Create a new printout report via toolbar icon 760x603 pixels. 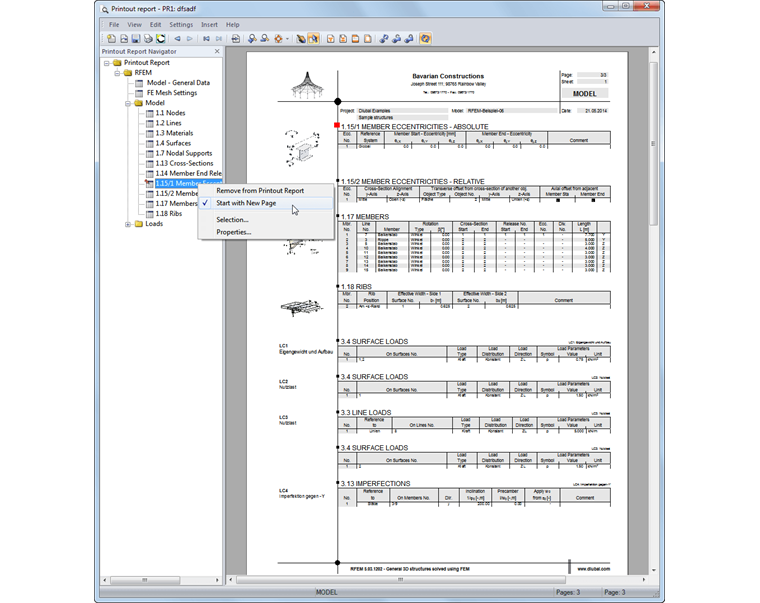(111, 39)
